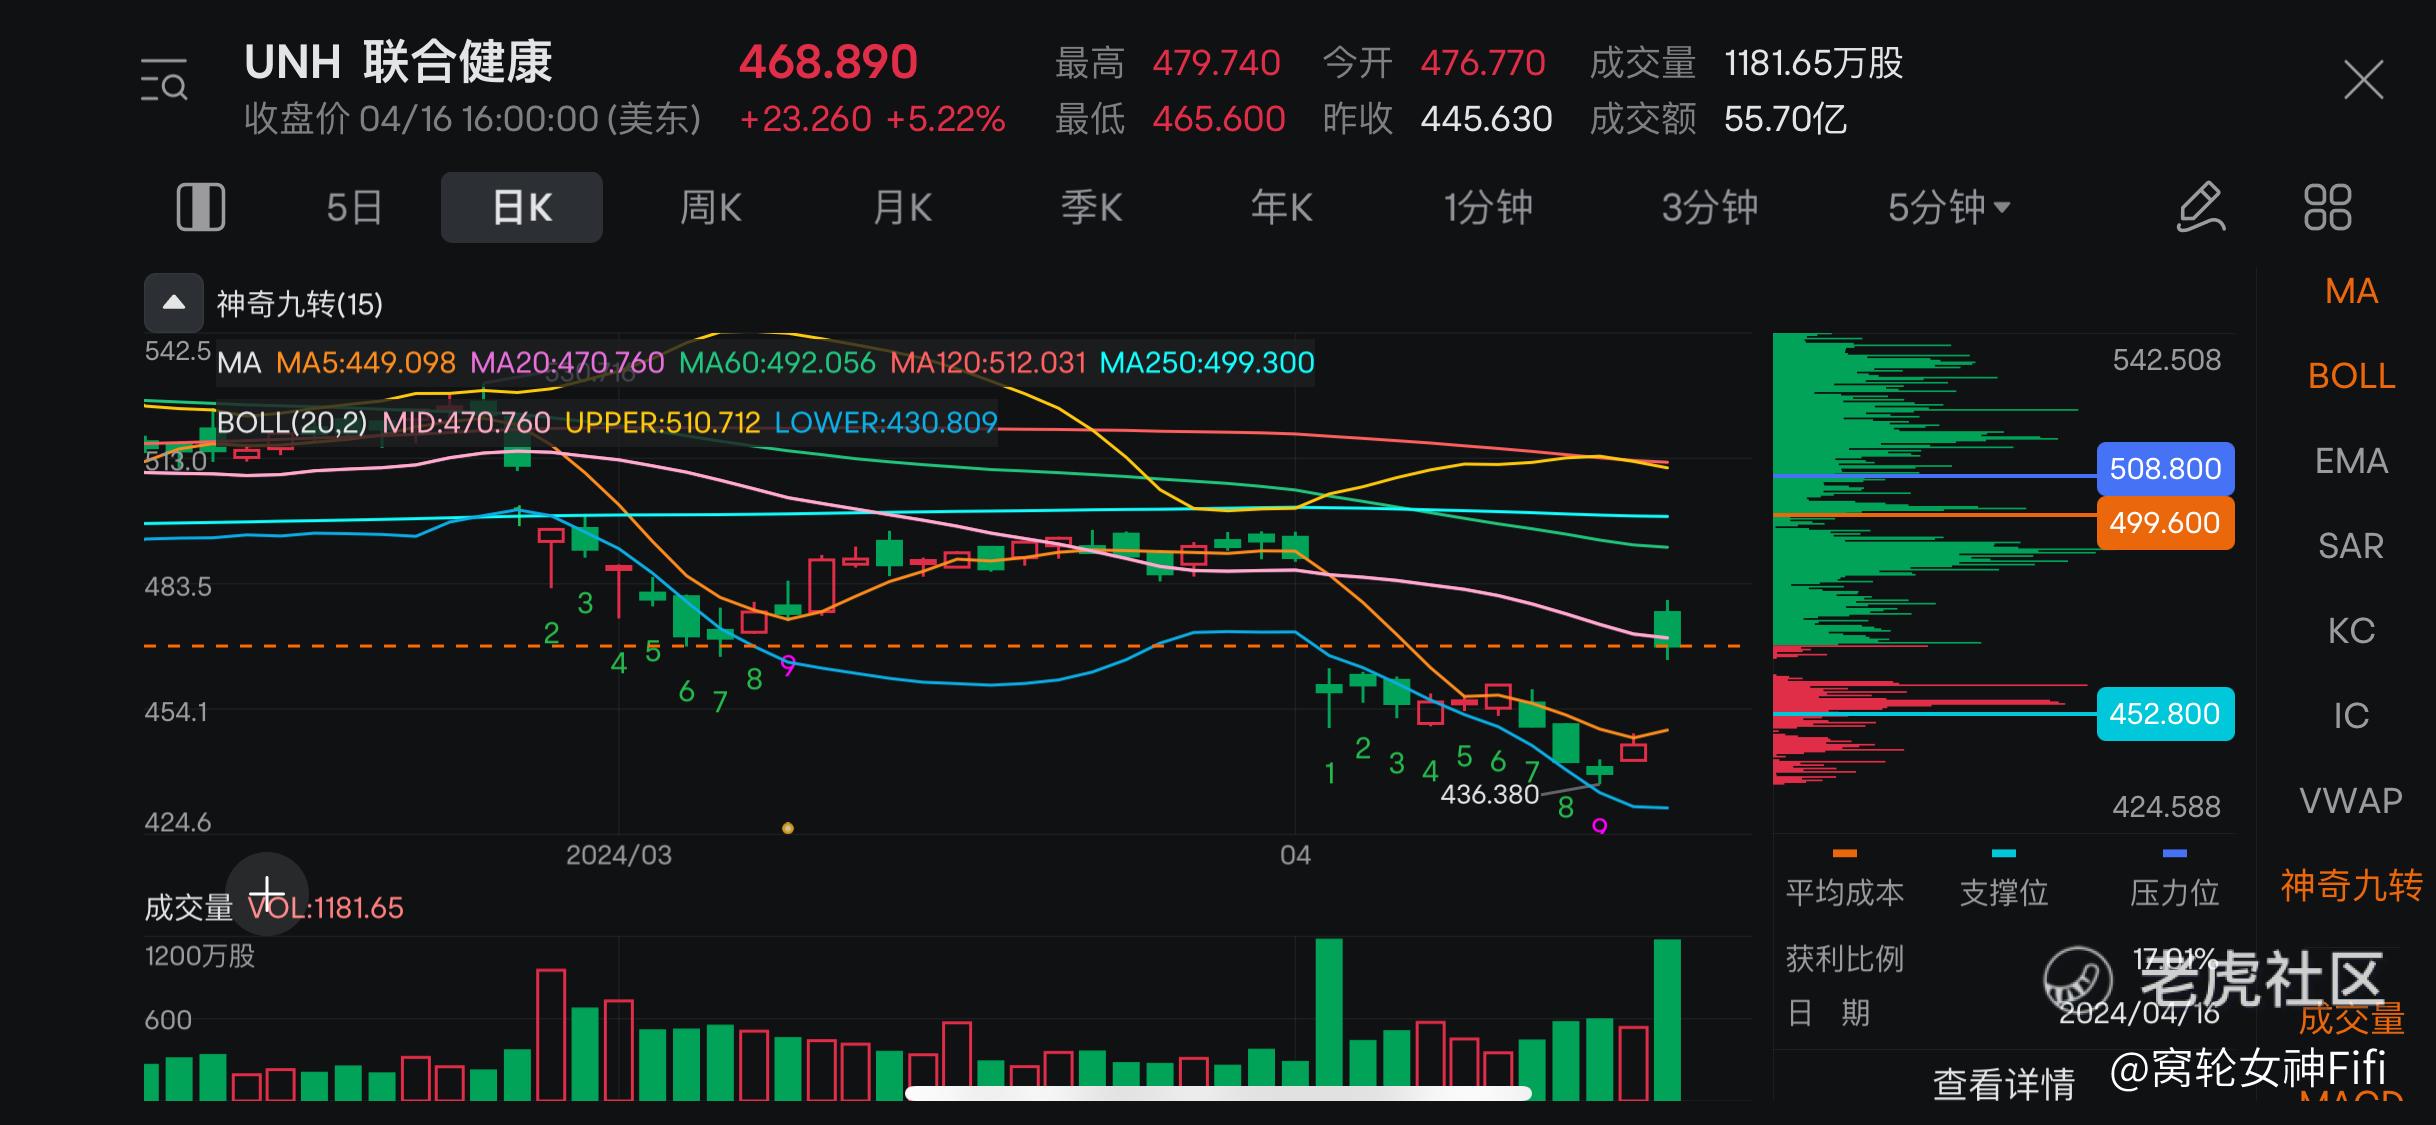Screen dimensions: 2436x1125
Task: Click the 436.380 low price marker
Action: [1489, 795]
